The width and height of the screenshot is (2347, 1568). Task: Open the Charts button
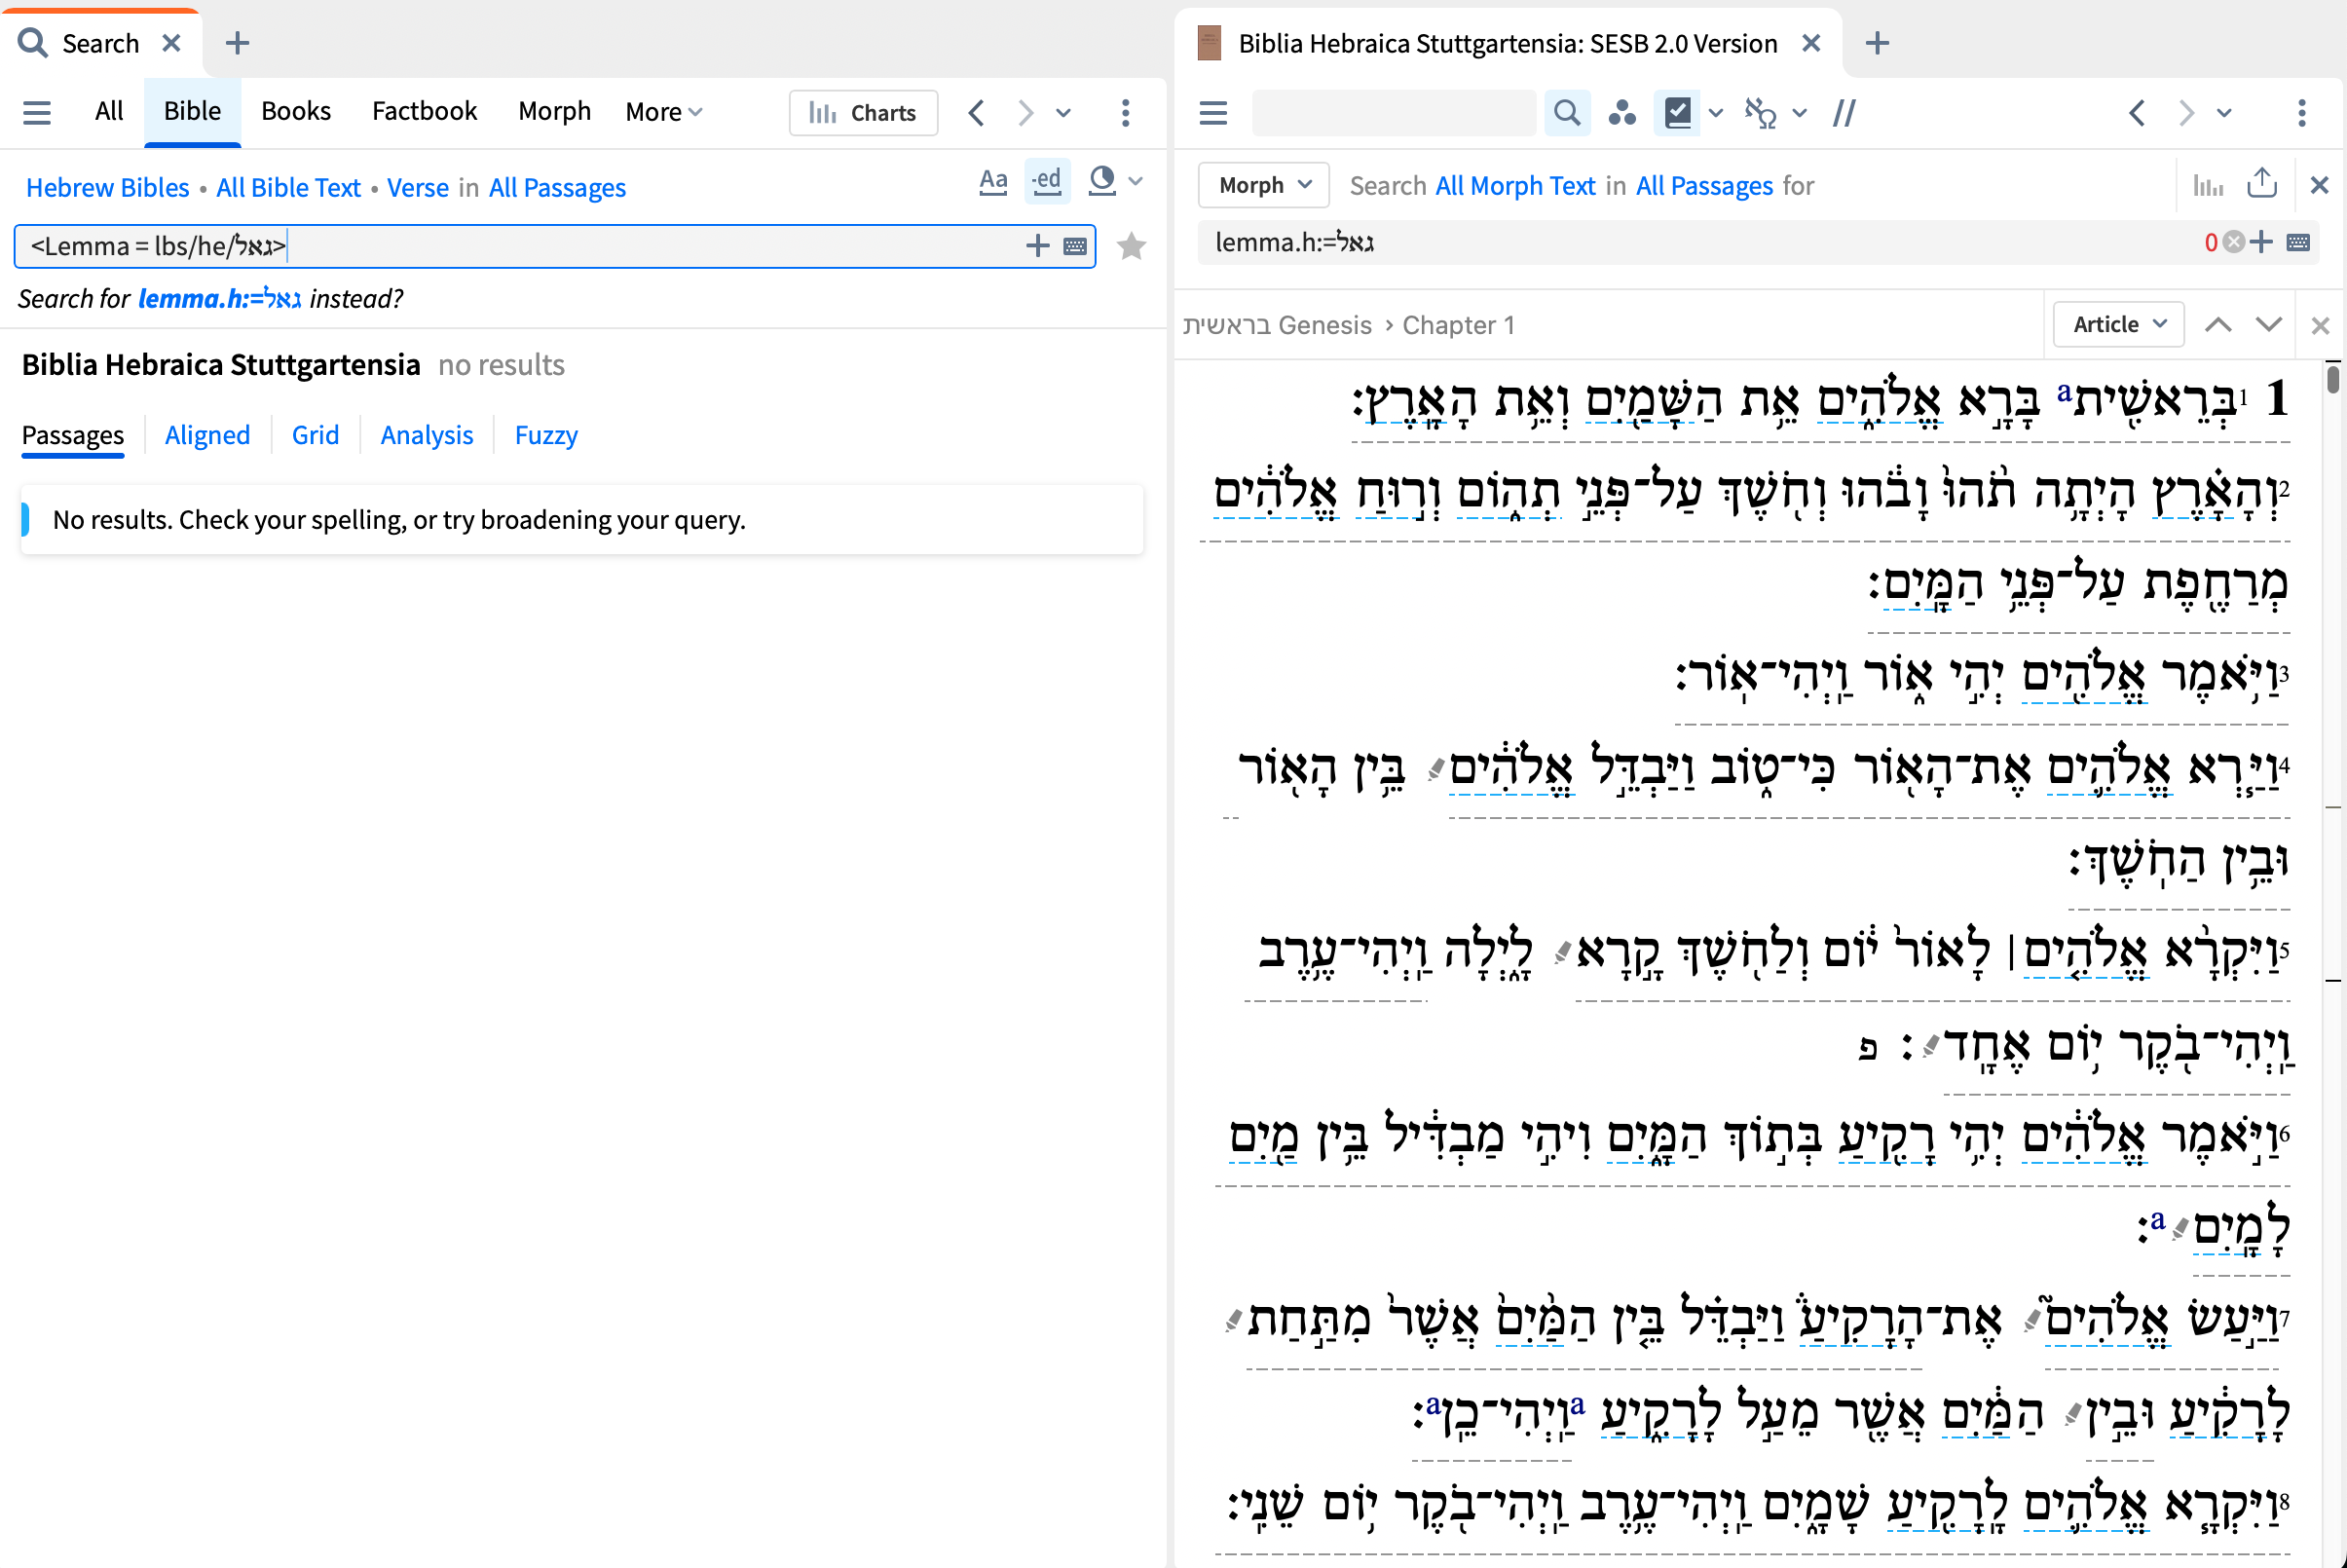[863, 113]
